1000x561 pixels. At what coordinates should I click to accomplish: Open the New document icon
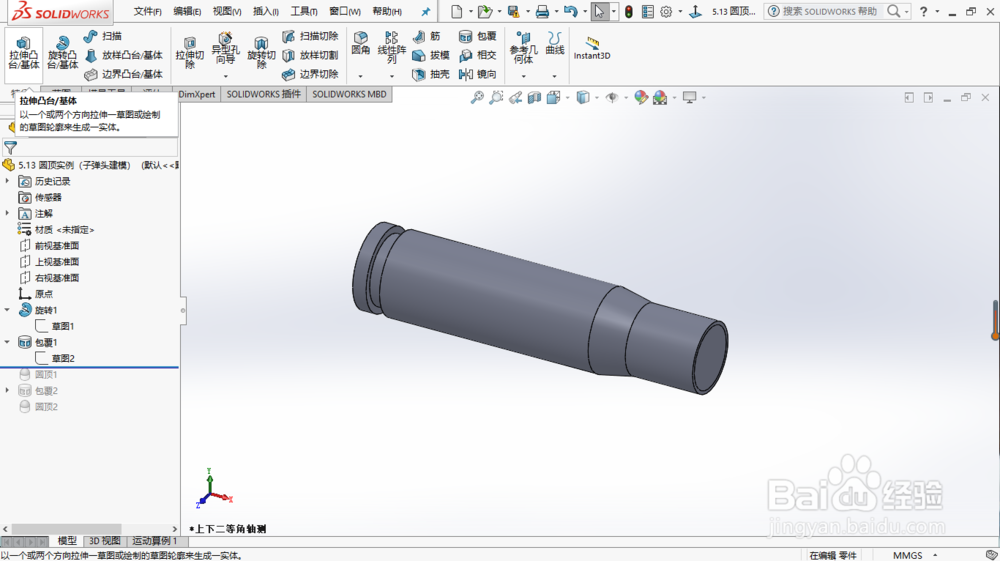tap(457, 11)
